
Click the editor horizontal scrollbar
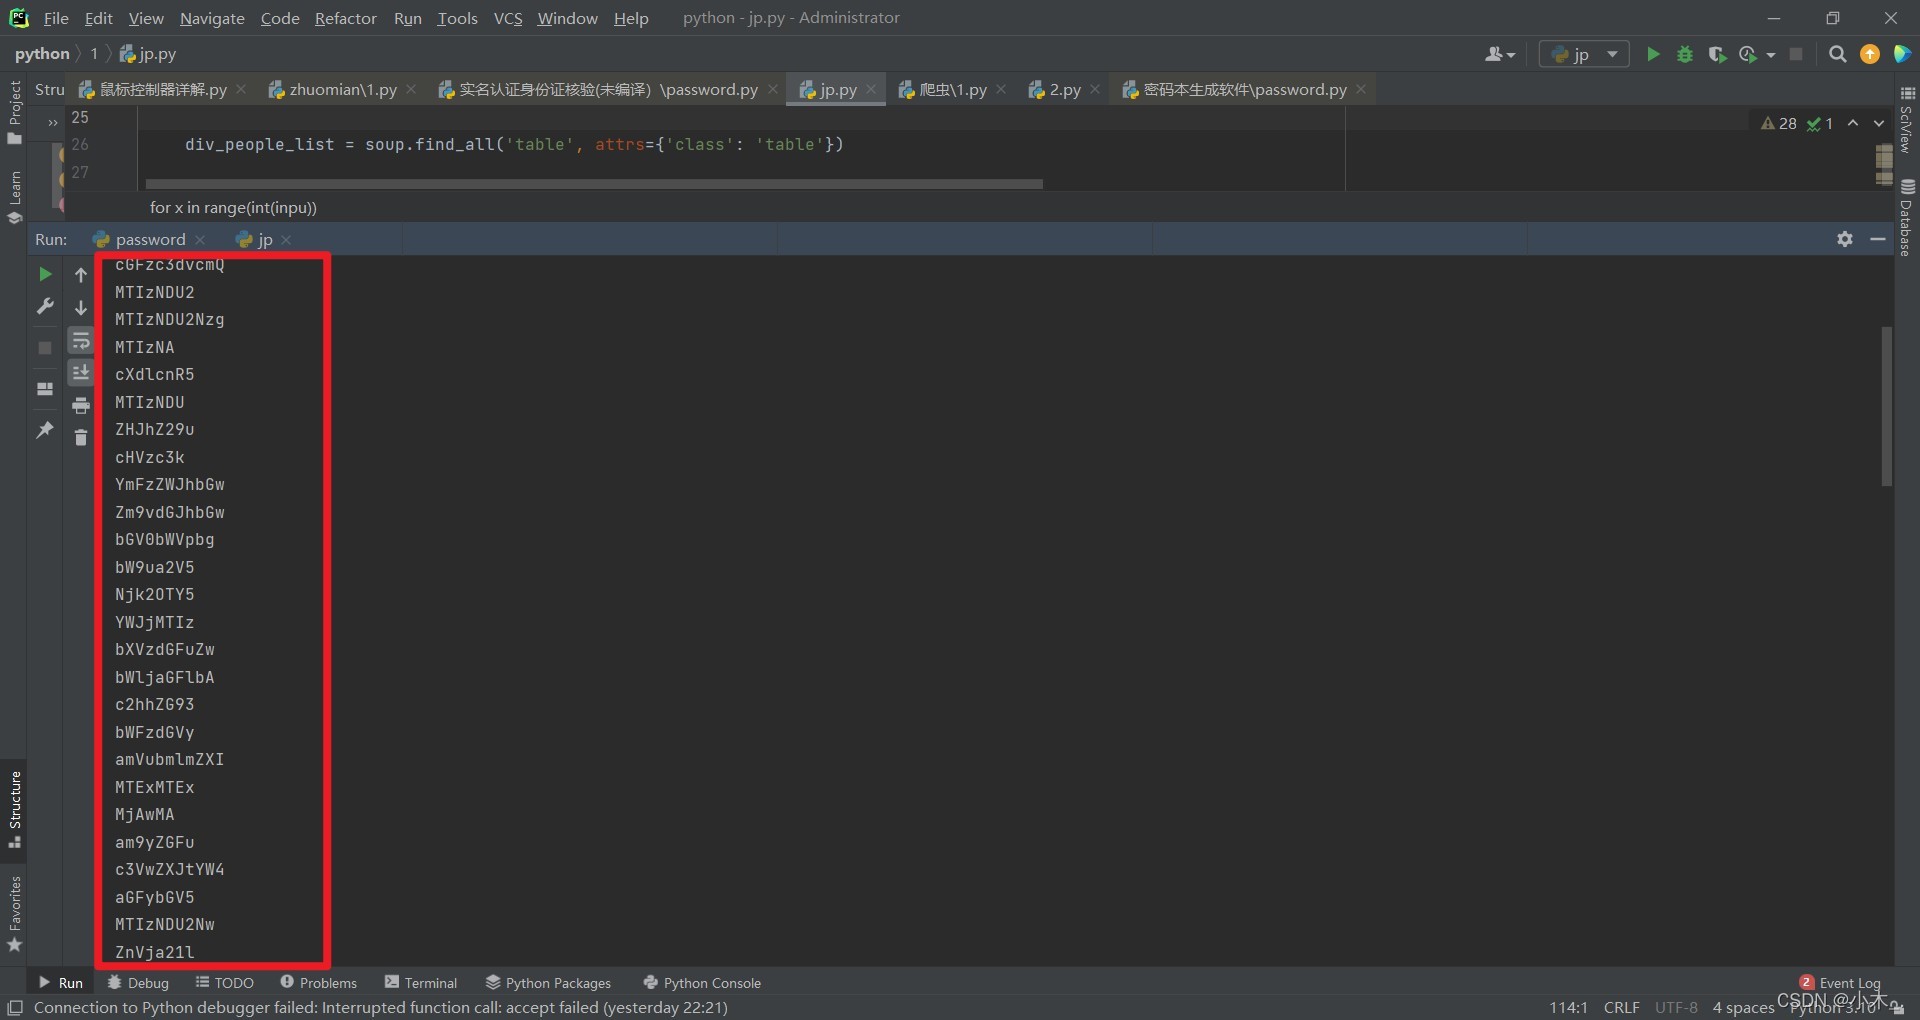pyautogui.click(x=594, y=184)
